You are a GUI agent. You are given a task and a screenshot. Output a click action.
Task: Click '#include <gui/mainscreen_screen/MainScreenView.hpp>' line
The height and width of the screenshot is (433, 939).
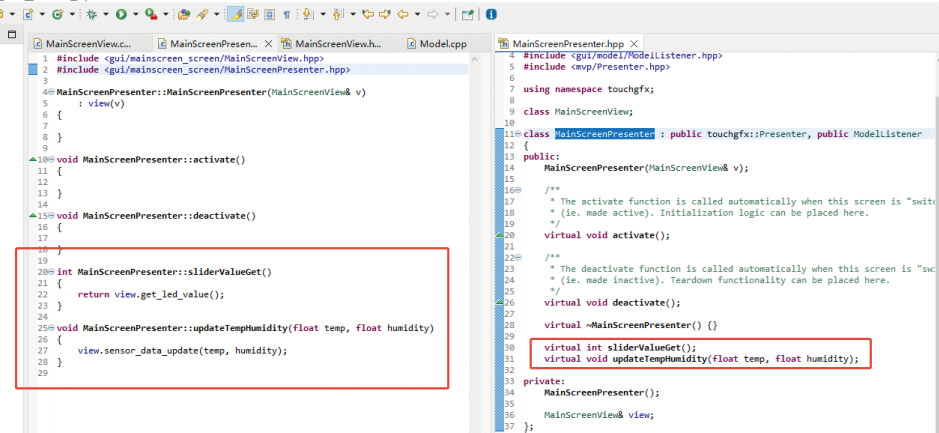pos(190,59)
